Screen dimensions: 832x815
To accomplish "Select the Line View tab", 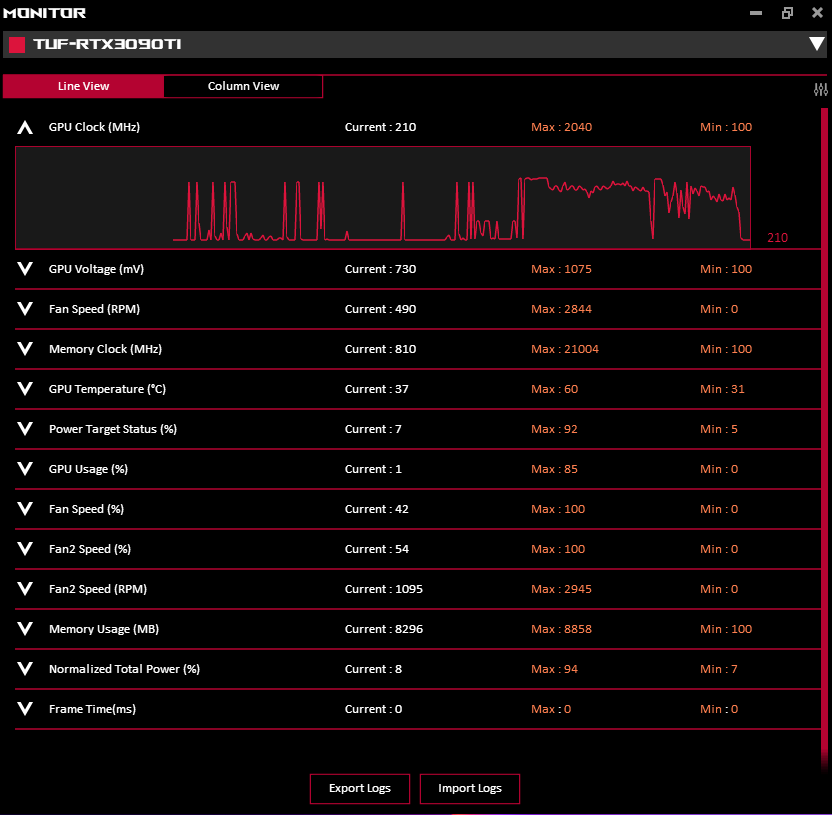I will pos(83,86).
